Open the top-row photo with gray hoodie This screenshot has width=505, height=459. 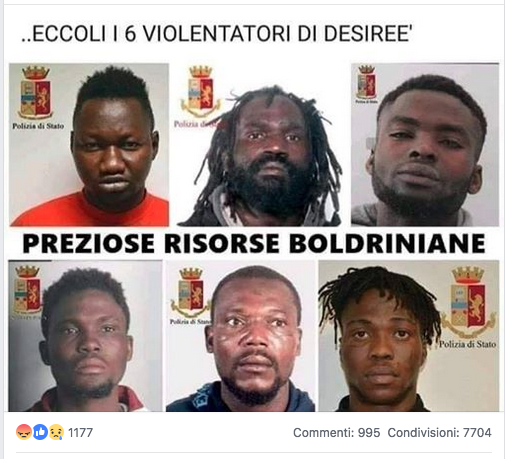tap(425, 145)
